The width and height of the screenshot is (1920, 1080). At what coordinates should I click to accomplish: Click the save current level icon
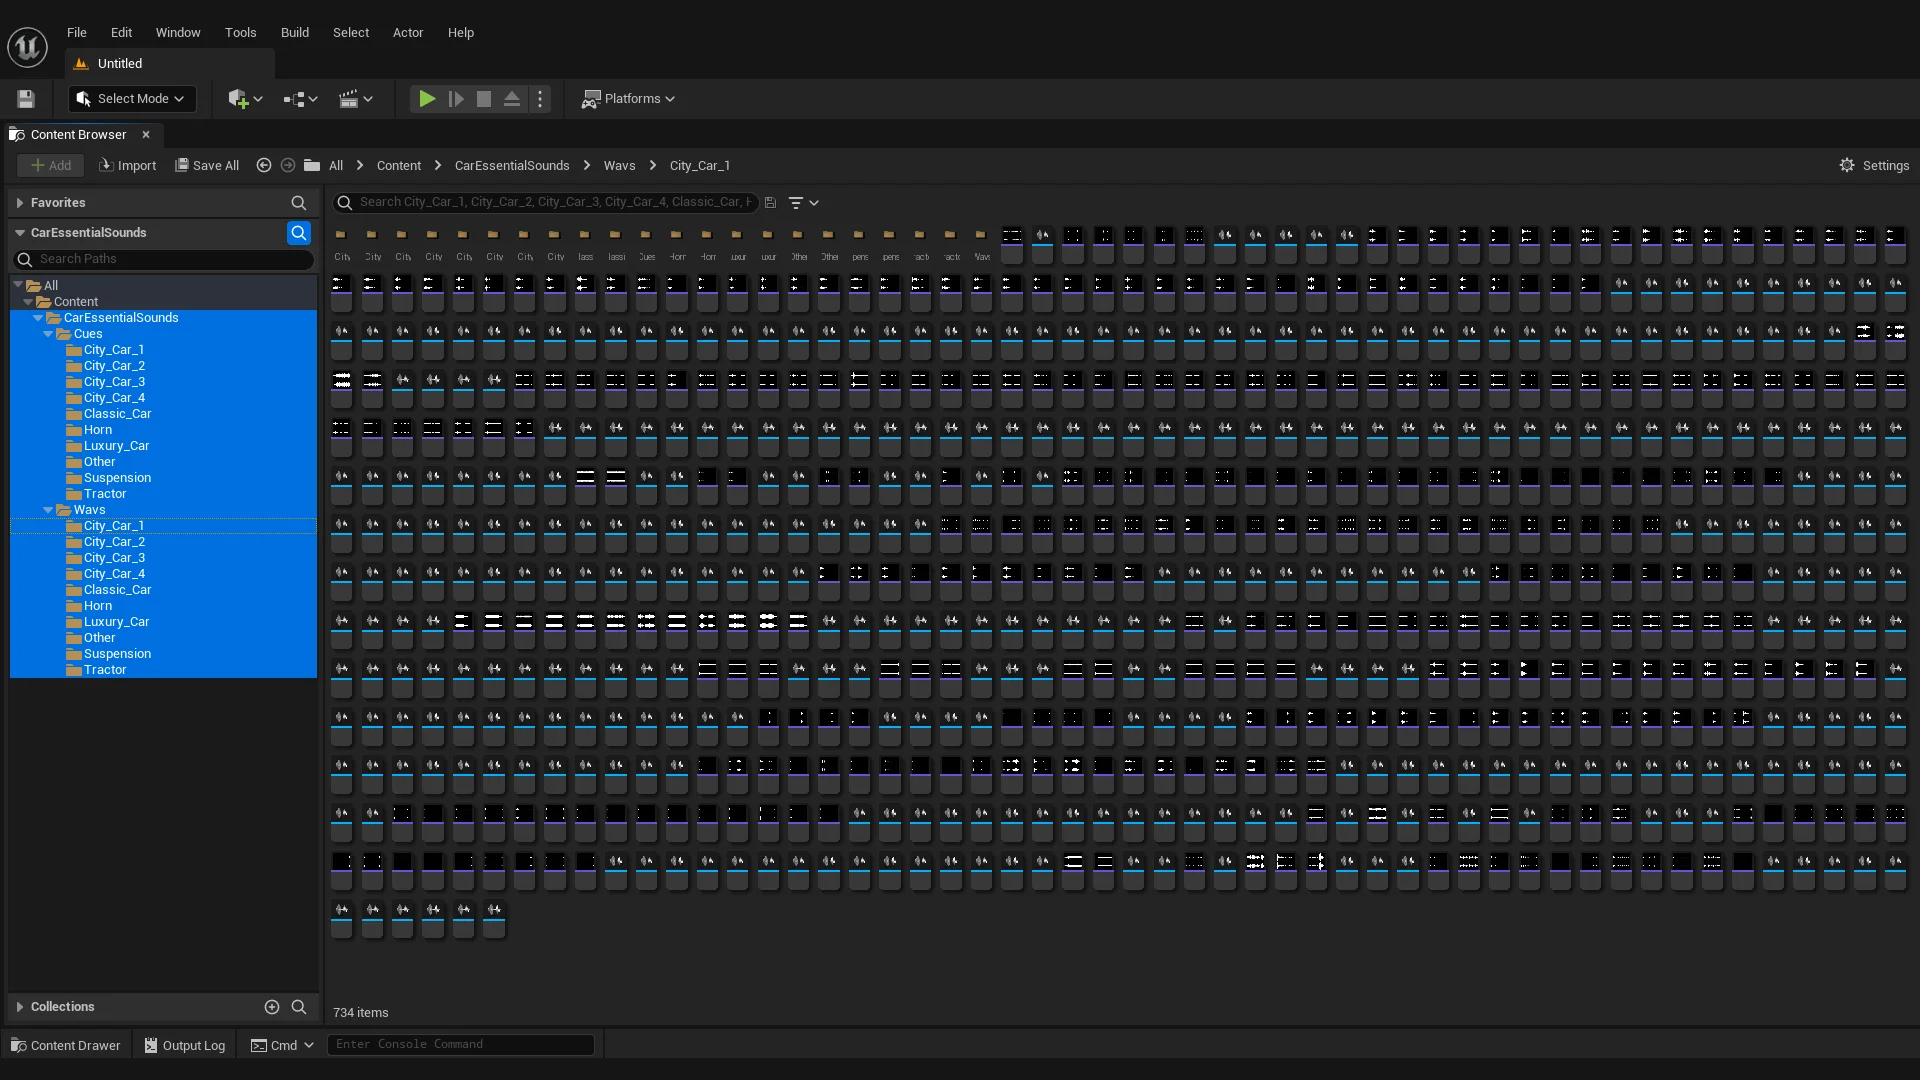[x=26, y=99]
